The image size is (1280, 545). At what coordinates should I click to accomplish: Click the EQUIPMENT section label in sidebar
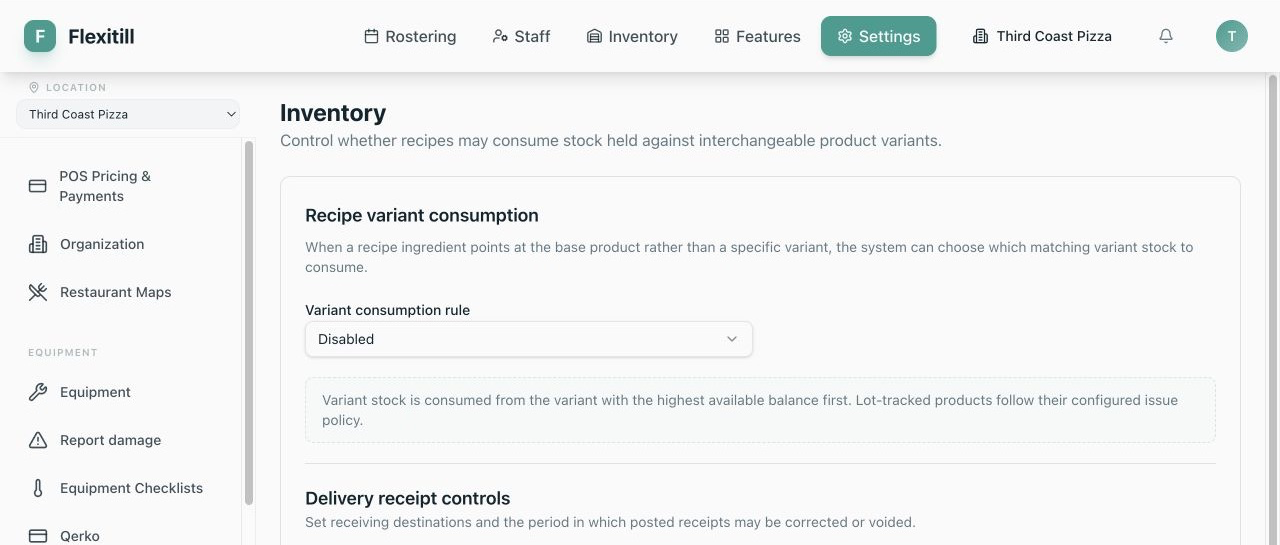pos(63,352)
